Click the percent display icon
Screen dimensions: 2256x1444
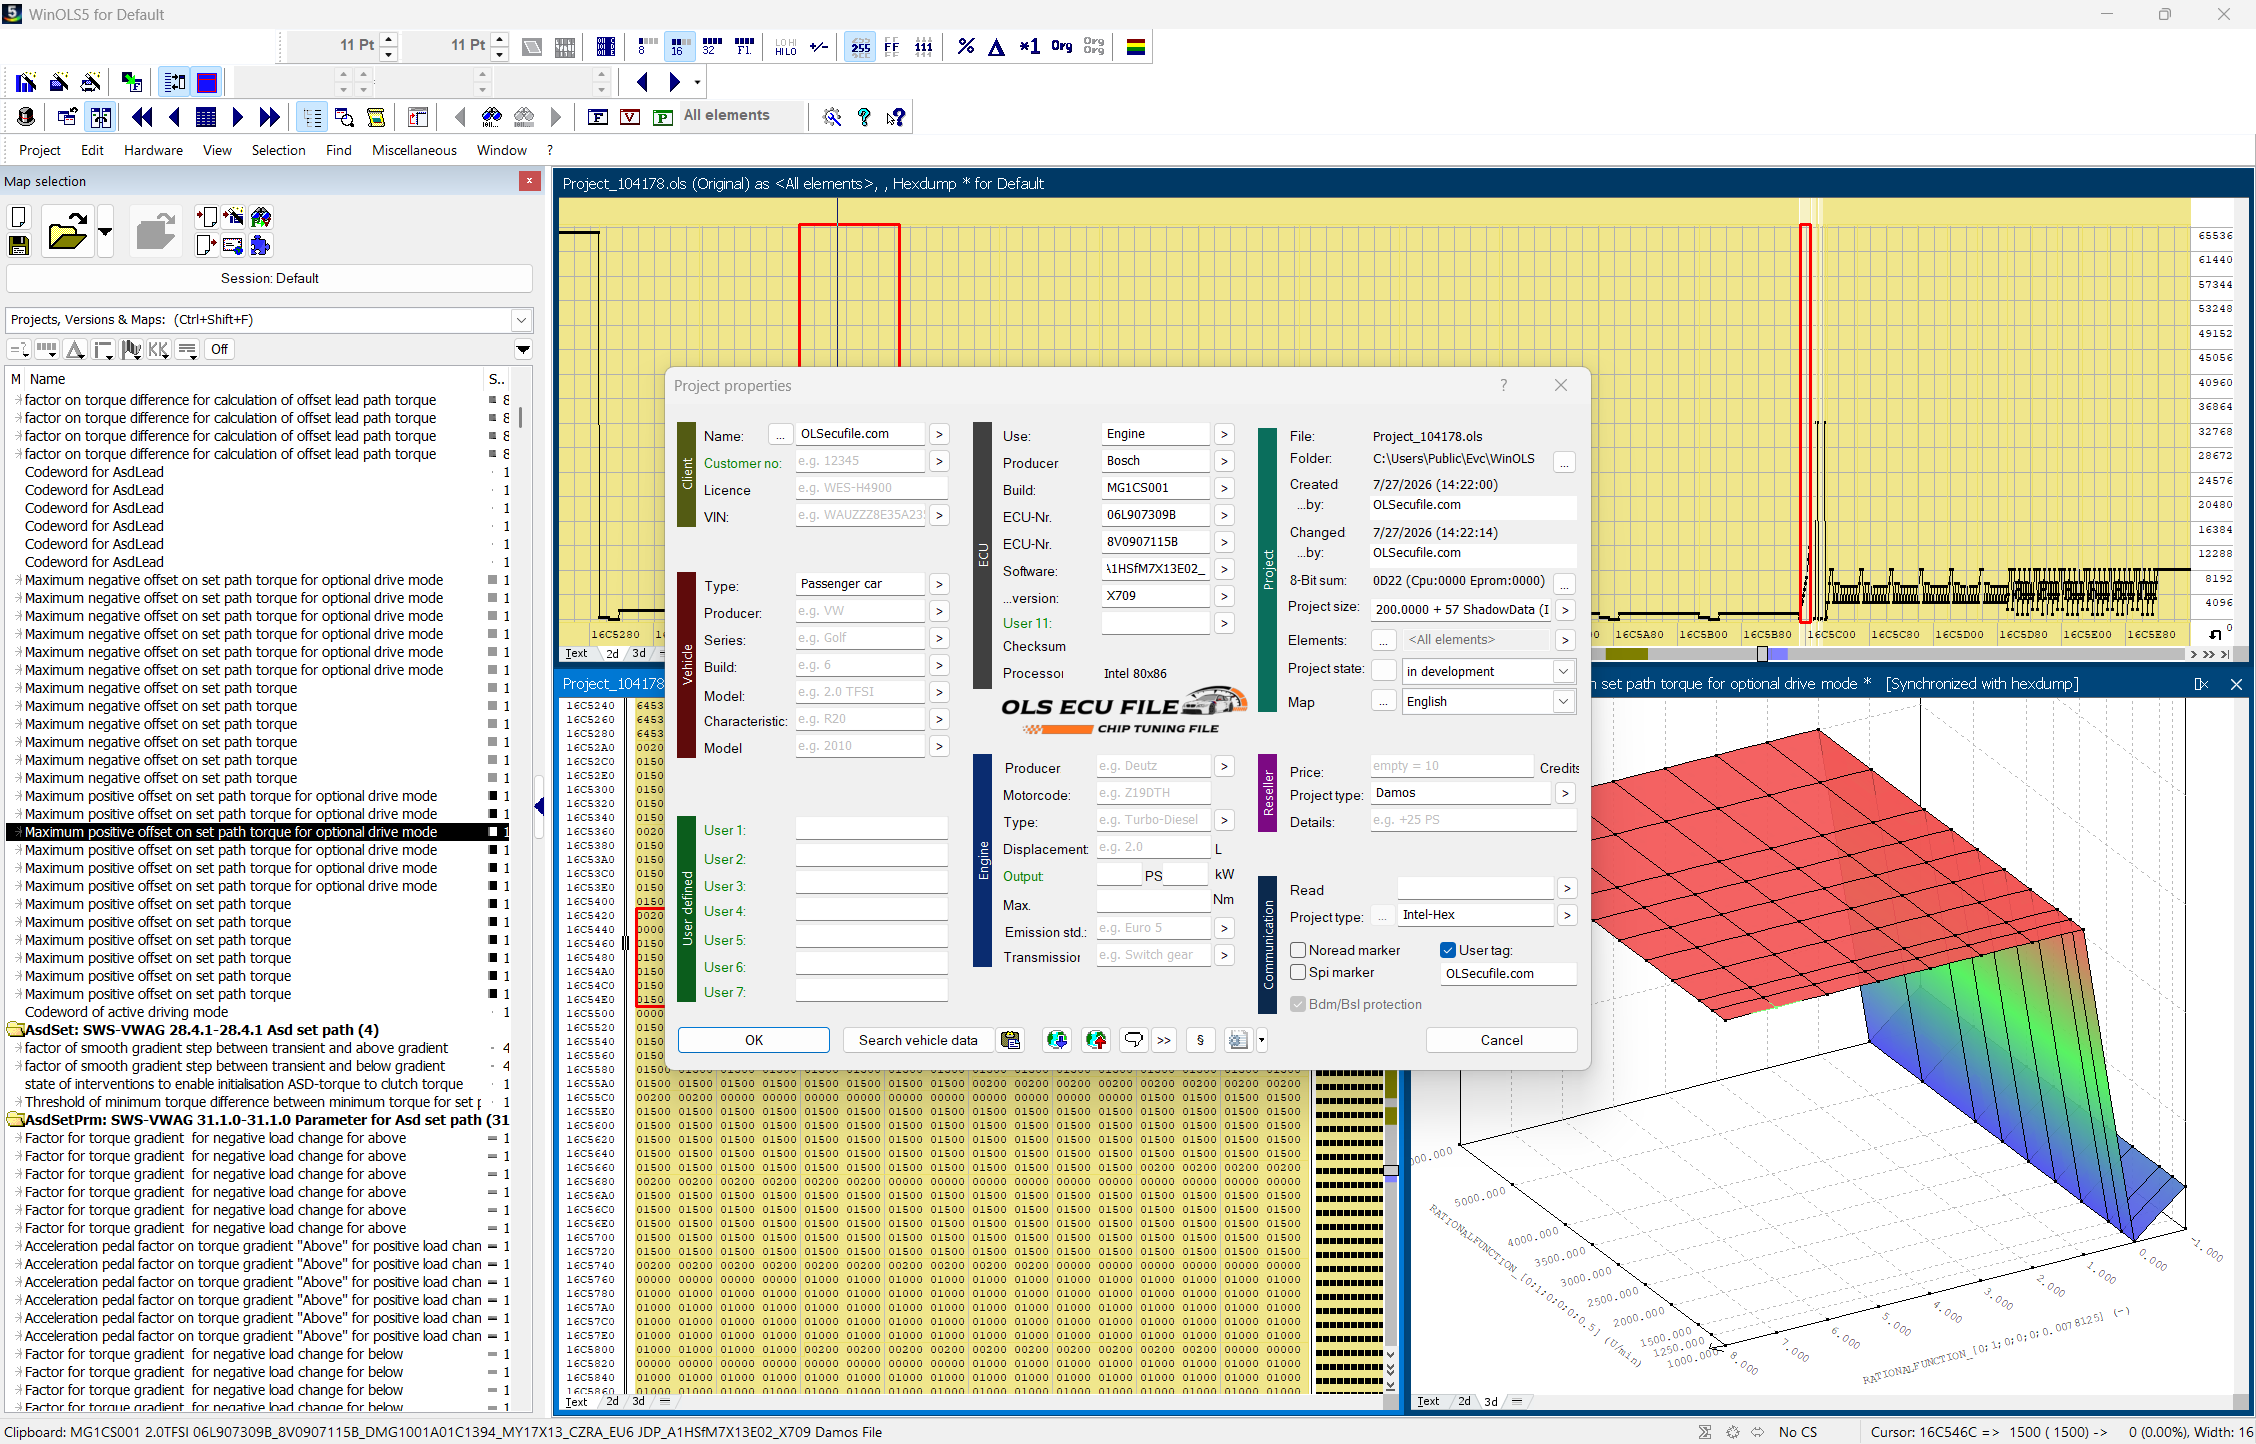(965, 46)
